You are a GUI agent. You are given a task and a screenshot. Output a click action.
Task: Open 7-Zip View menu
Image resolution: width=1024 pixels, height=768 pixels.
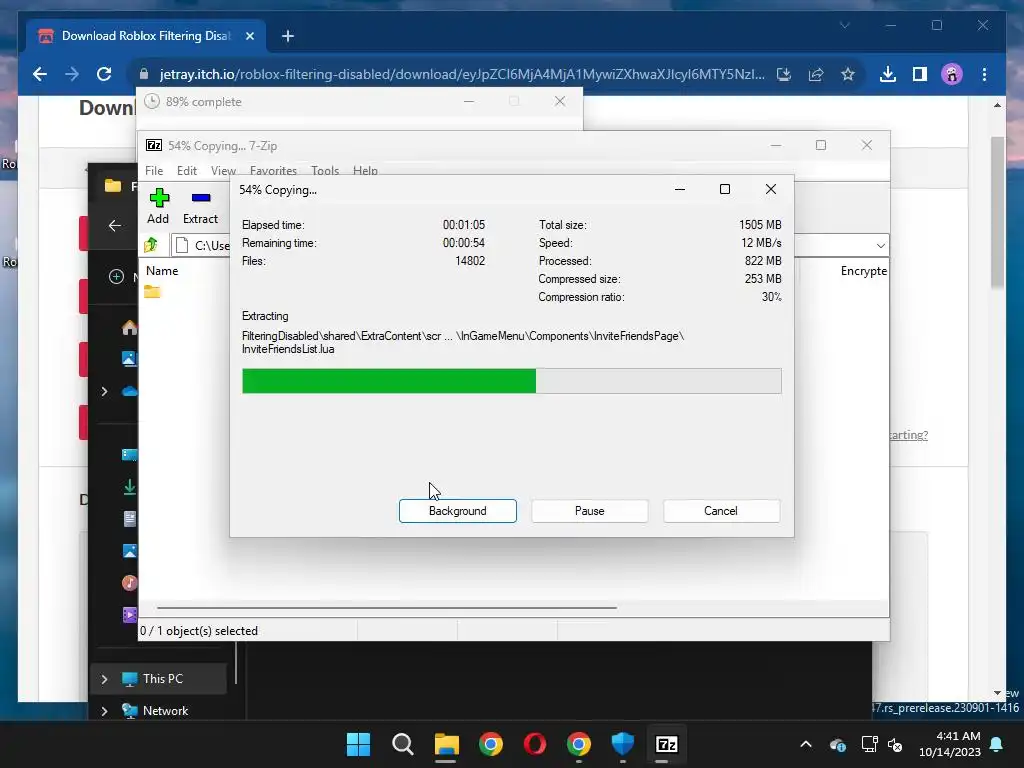tap(223, 170)
